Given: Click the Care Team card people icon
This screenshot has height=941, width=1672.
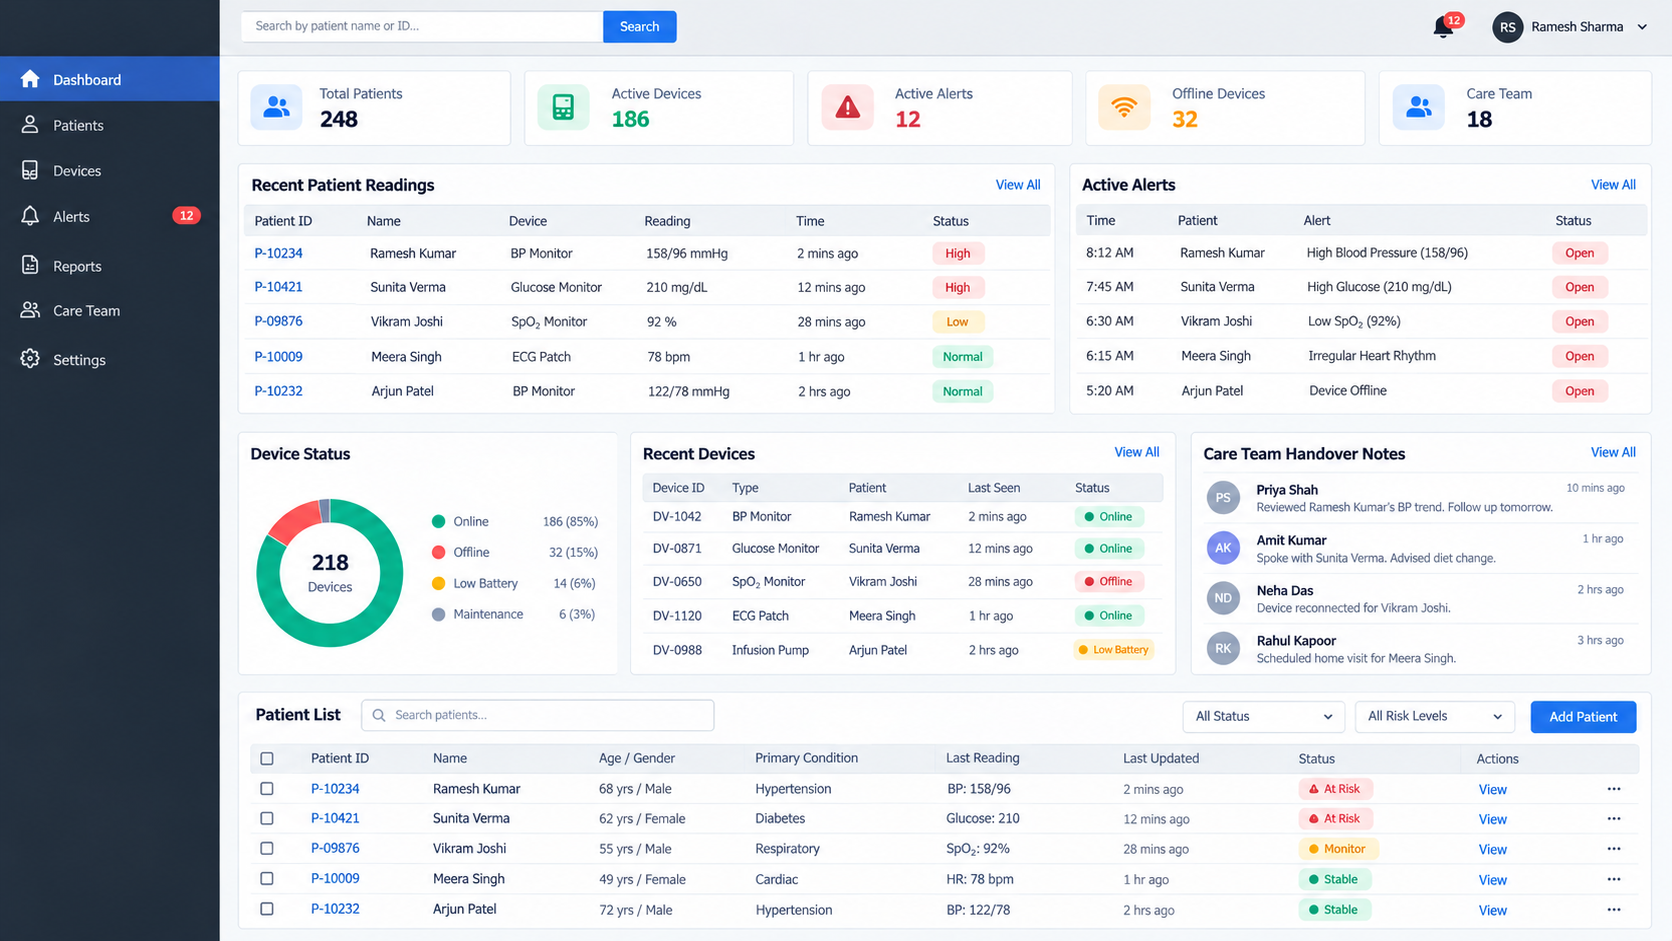Looking at the screenshot, I should 1418,107.
